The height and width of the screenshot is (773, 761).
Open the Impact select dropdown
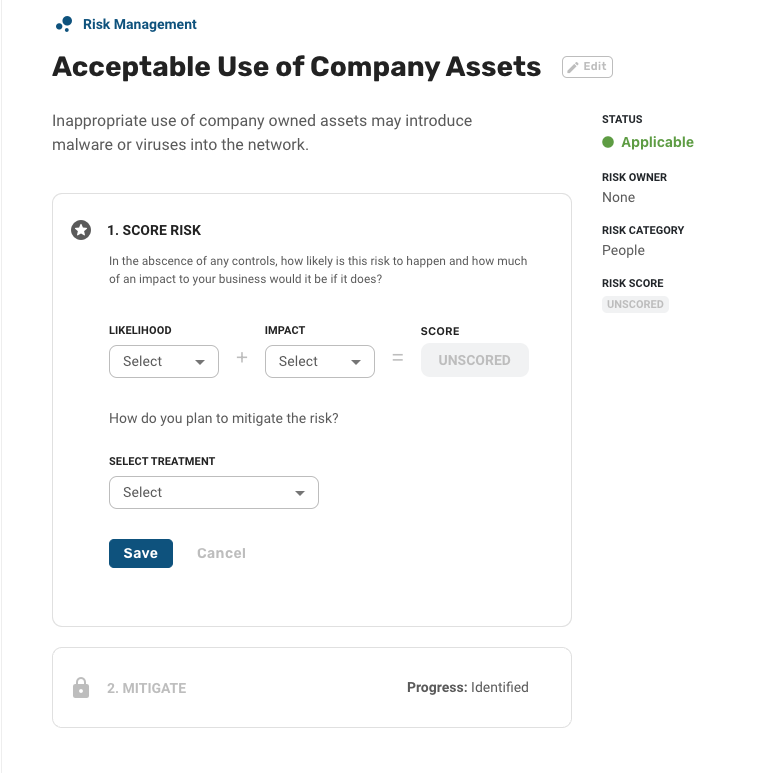click(320, 361)
